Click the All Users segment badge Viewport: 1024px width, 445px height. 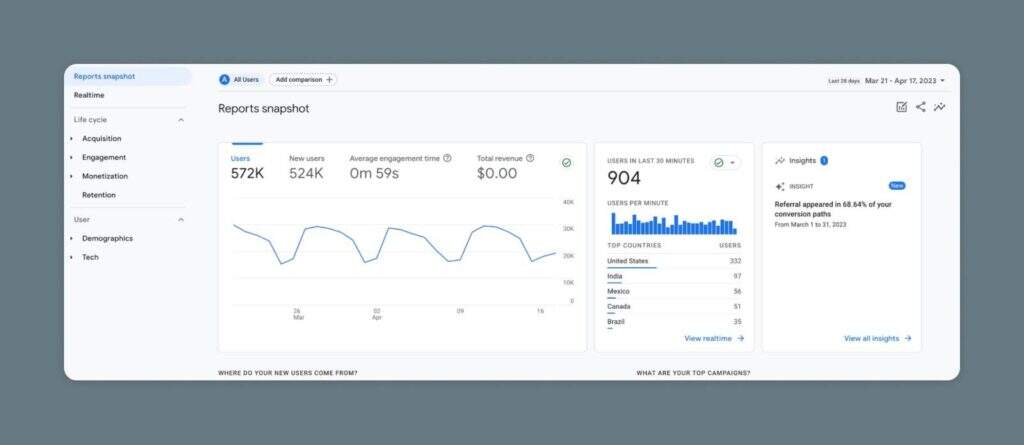tap(239, 79)
